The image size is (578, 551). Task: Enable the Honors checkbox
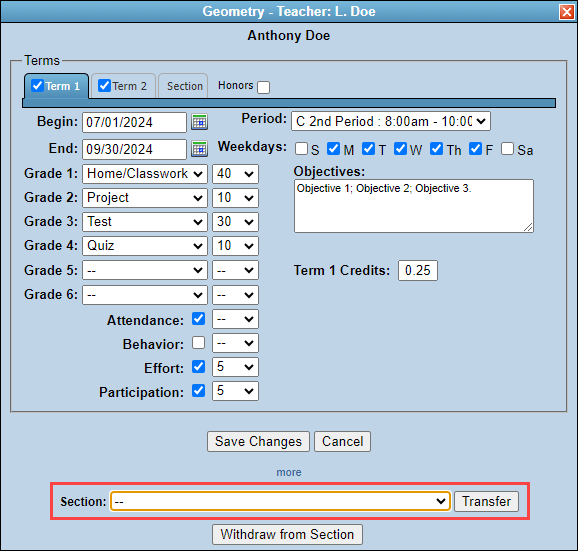coord(264,88)
